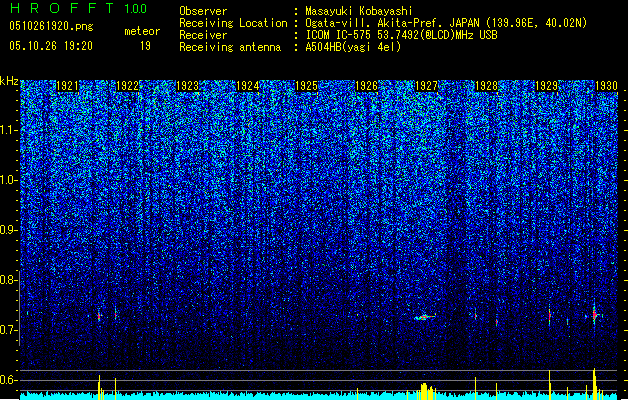The image size is (629, 400).
Task: Click the 1926 time marker
Action: pyautogui.click(x=367, y=86)
